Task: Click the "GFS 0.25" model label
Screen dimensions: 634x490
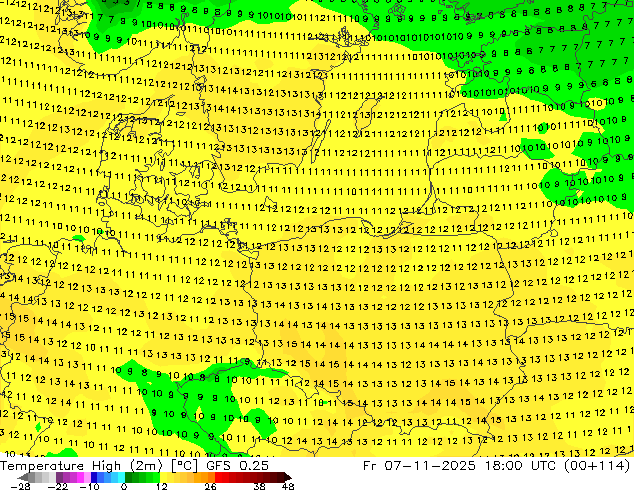Action: pos(237,466)
